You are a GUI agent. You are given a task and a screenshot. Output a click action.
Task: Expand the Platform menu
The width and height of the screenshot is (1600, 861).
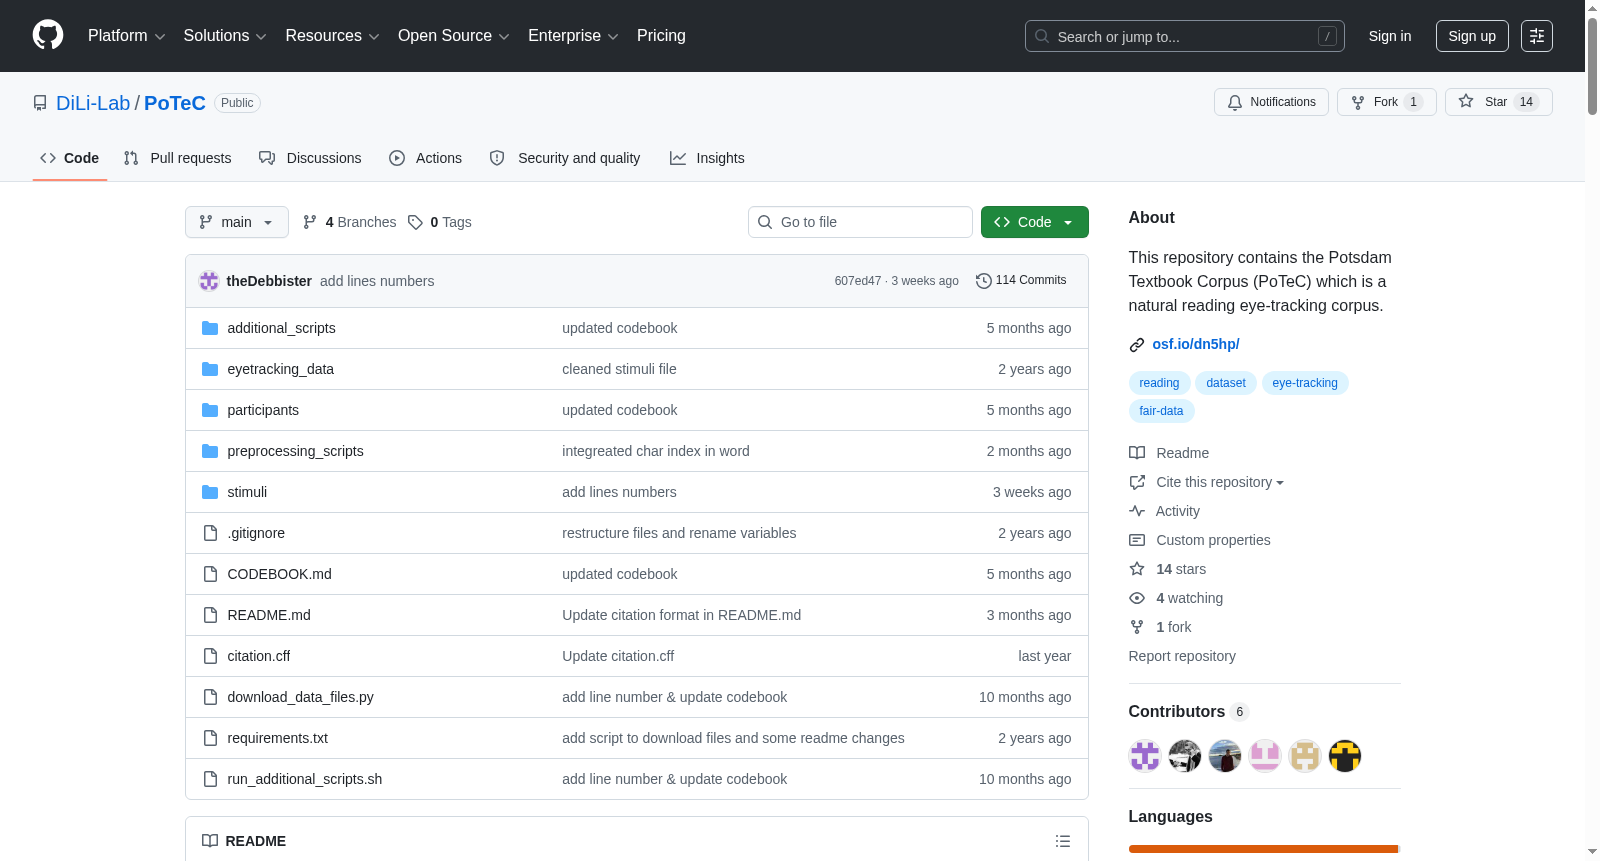(x=126, y=36)
